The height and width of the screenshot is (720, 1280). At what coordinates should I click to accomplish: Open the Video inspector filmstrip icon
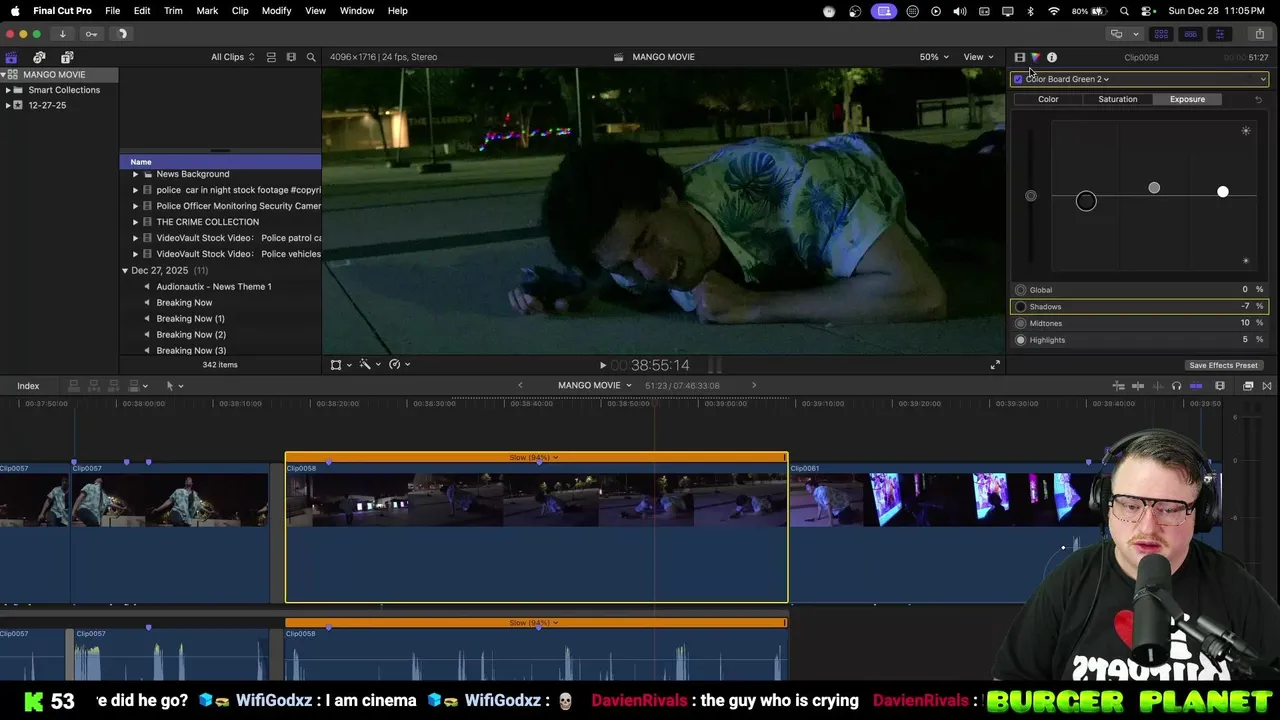click(x=1020, y=57)
